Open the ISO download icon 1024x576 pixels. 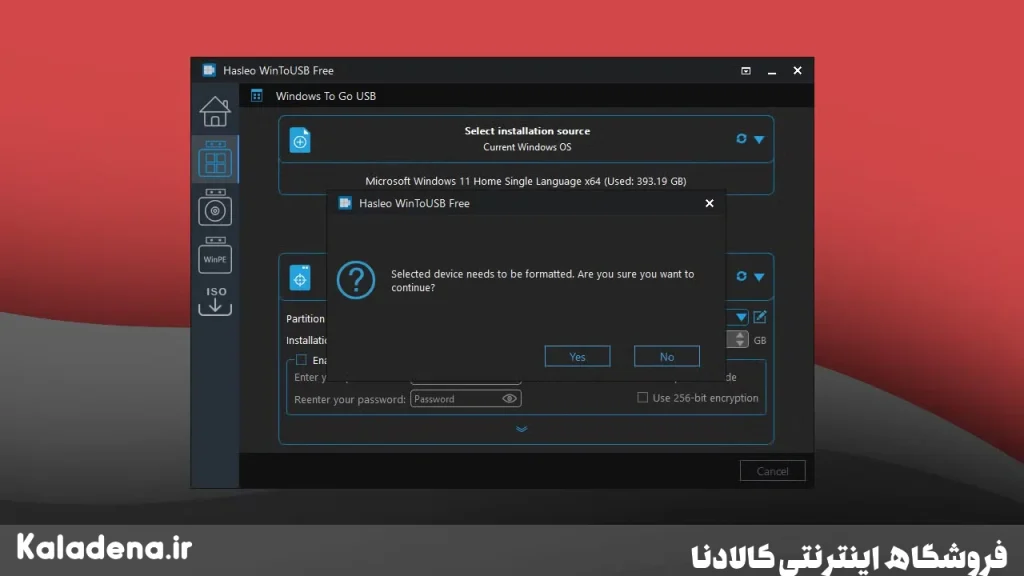(216, 301)
